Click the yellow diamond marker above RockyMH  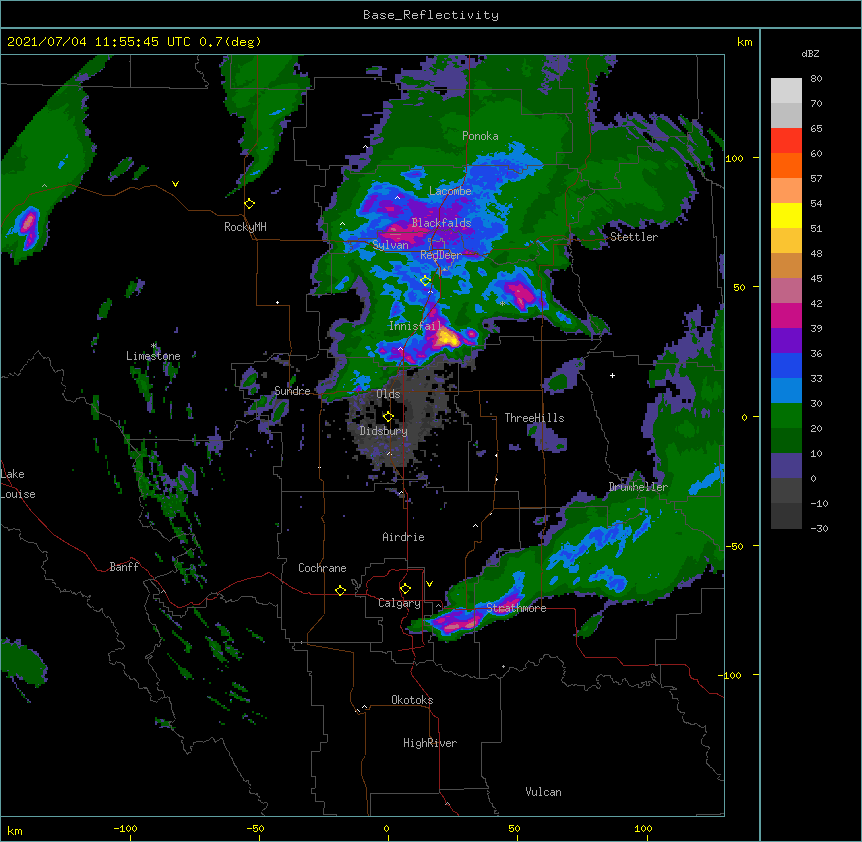click(250, 204)
